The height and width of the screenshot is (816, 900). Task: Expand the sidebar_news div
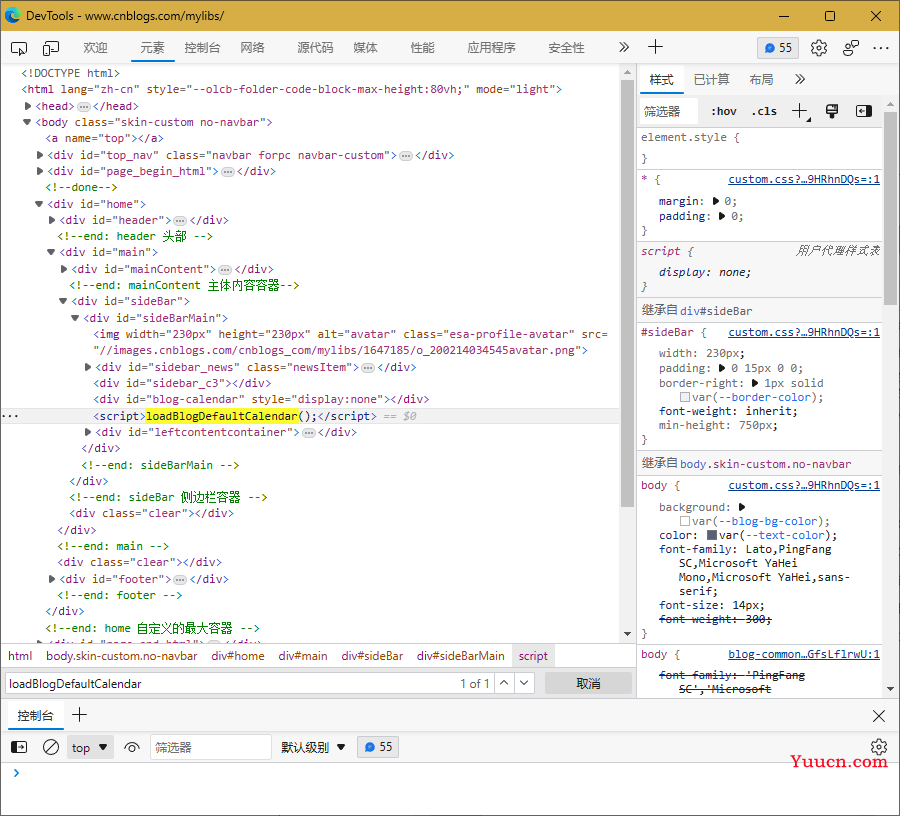point(88,367)
